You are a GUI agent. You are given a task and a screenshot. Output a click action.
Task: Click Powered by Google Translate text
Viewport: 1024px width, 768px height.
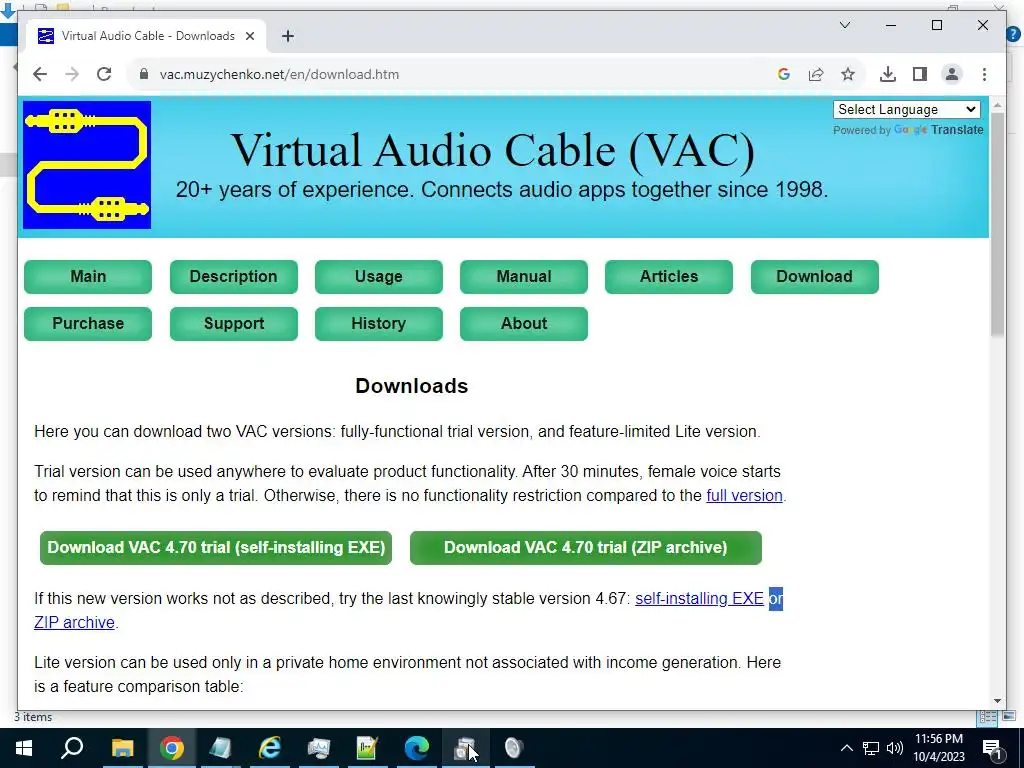coord(908,130)
